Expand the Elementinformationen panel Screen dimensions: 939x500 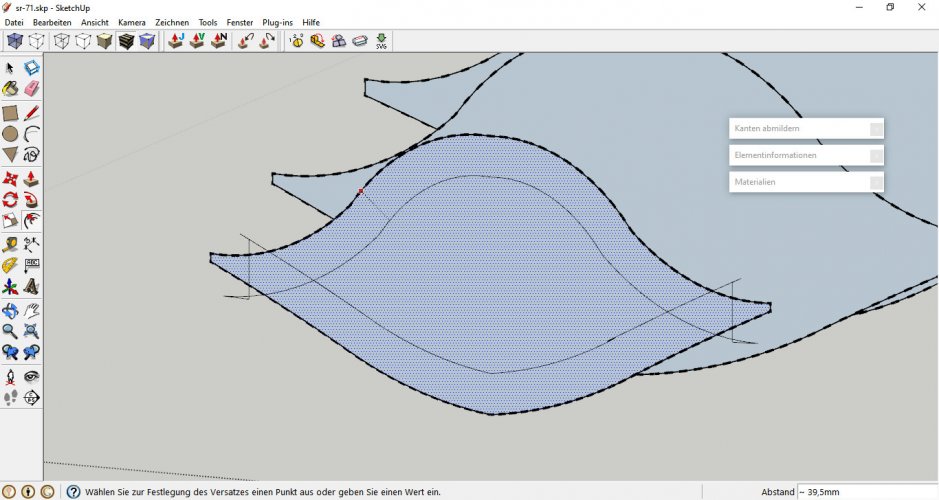[x=806, y=155]
